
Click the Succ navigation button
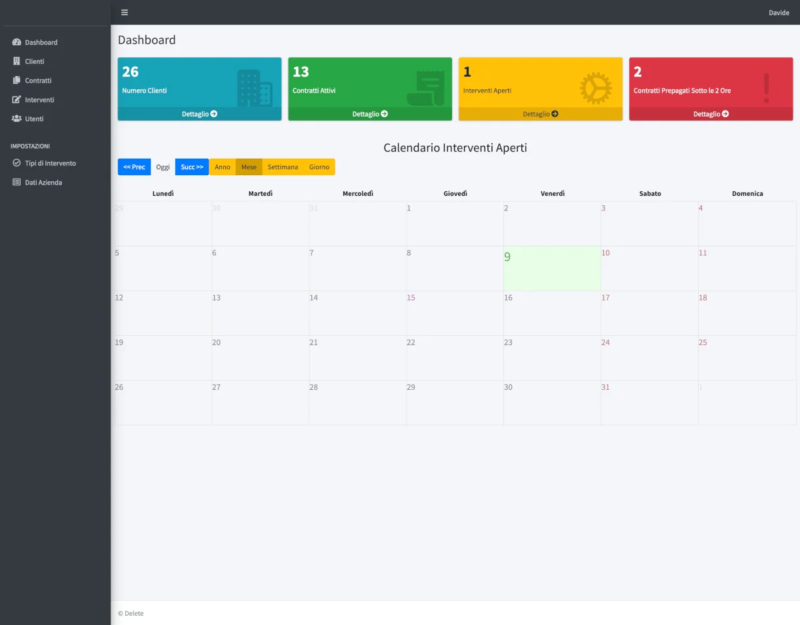point(190,166)
